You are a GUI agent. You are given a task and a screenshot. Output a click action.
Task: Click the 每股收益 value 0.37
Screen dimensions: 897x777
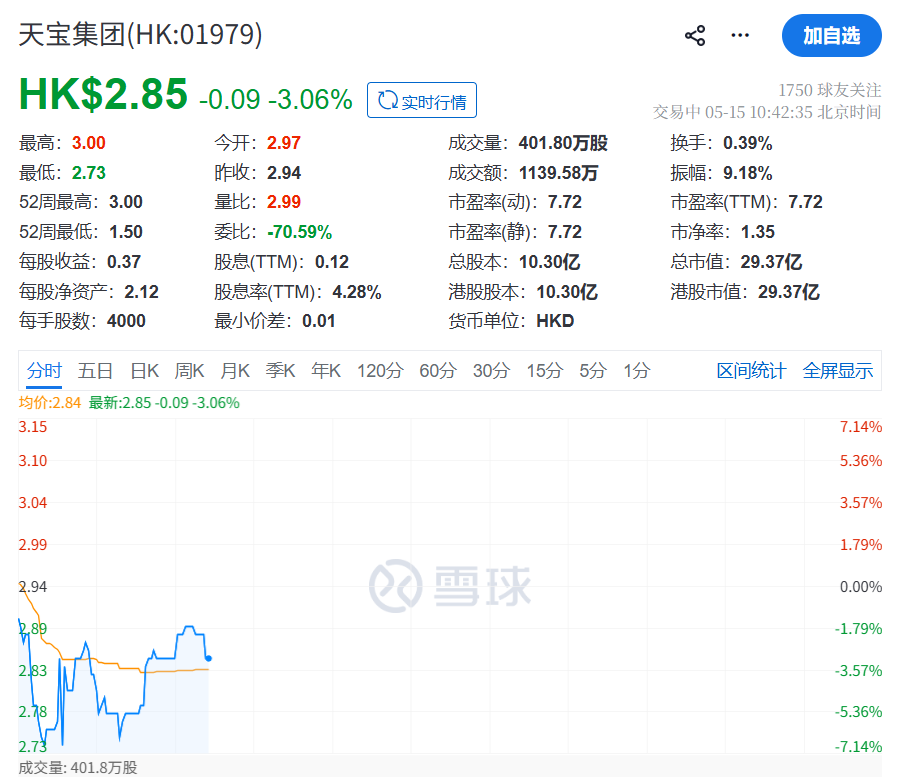coord(124,262)
